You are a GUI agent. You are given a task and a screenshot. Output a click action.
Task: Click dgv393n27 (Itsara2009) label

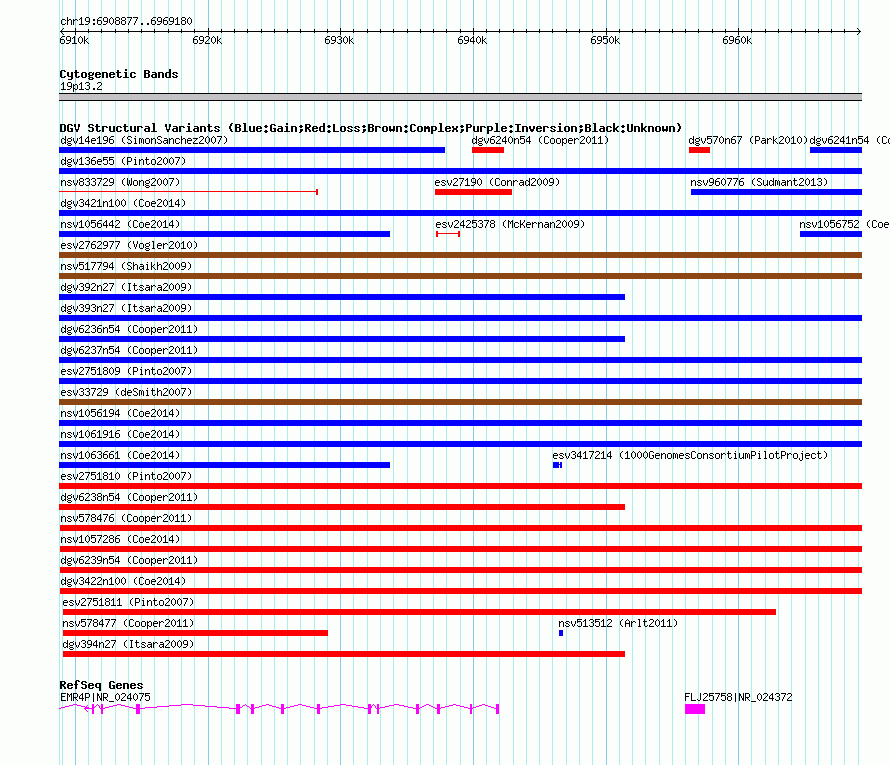[126, 308]
